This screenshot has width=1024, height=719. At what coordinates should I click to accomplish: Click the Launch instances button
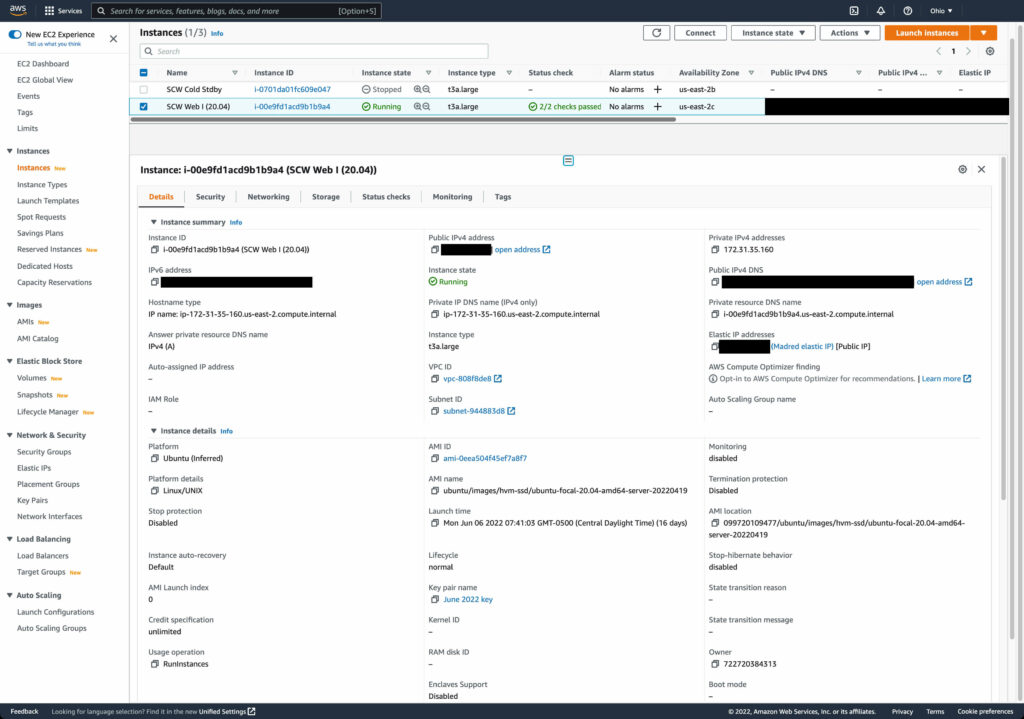point(927,33)
